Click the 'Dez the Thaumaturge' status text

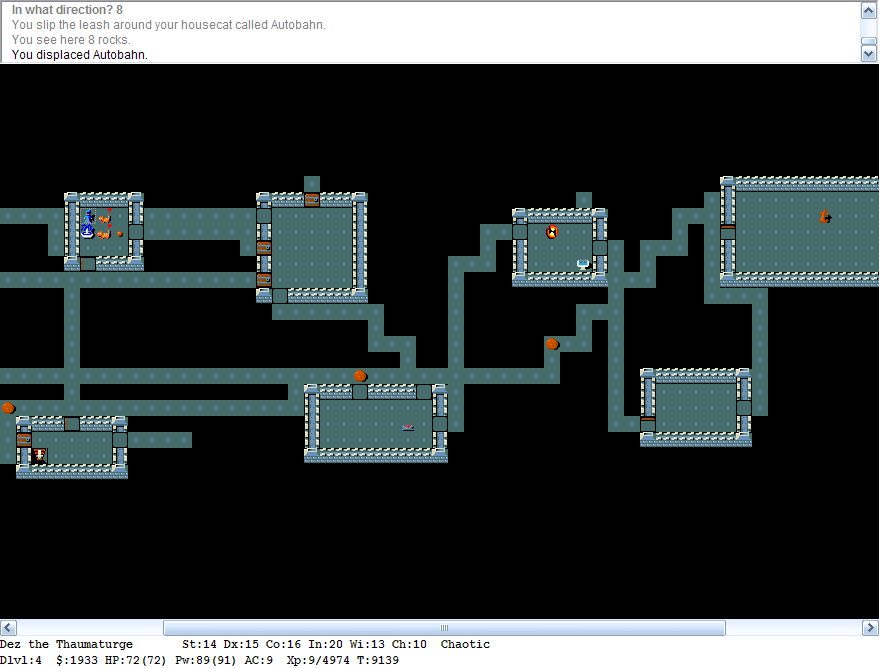[x=66, y=644]
